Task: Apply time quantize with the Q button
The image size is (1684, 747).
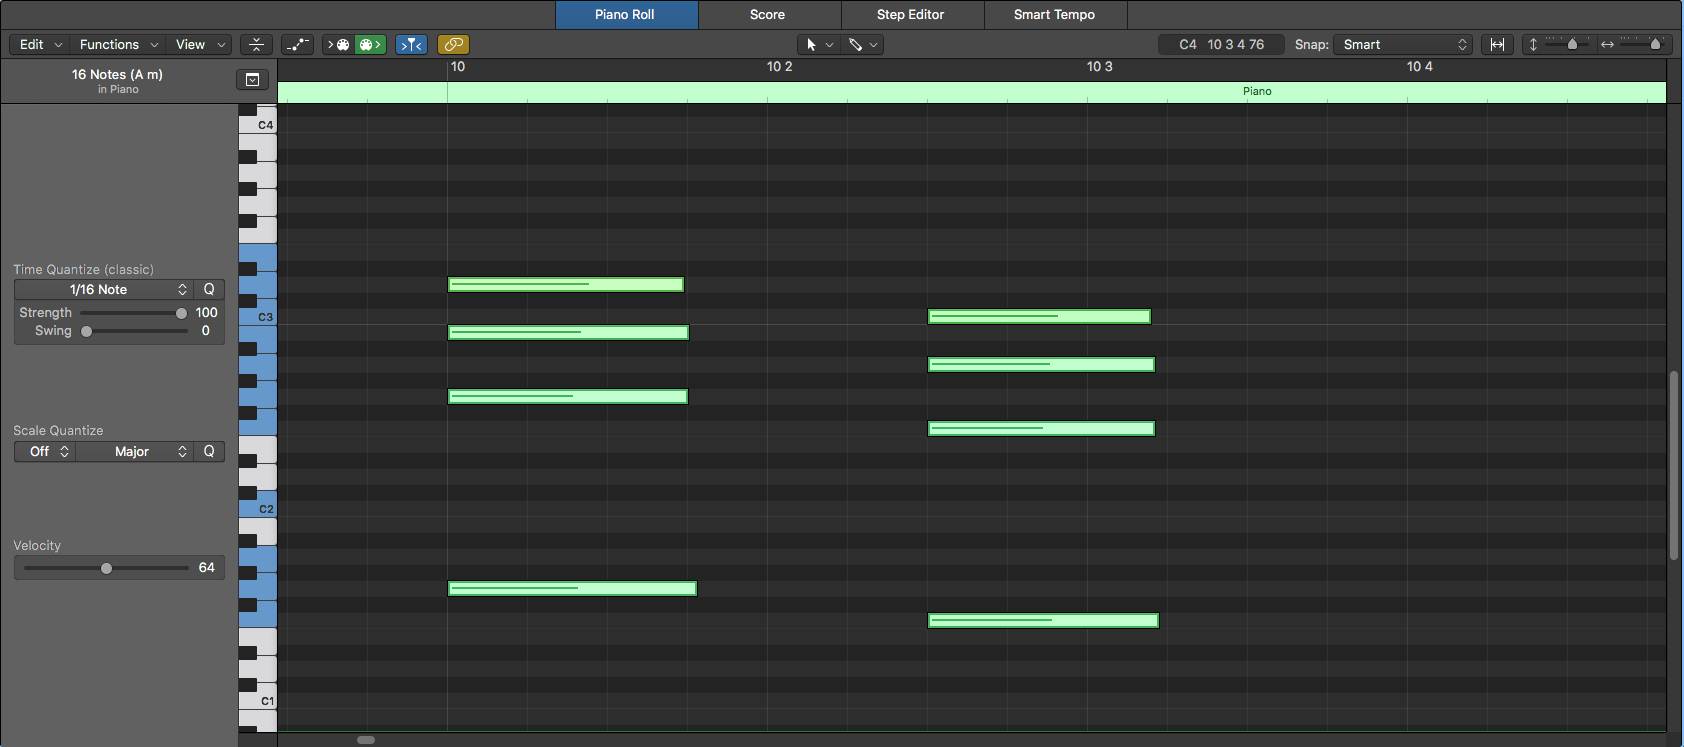Action: 209,290
